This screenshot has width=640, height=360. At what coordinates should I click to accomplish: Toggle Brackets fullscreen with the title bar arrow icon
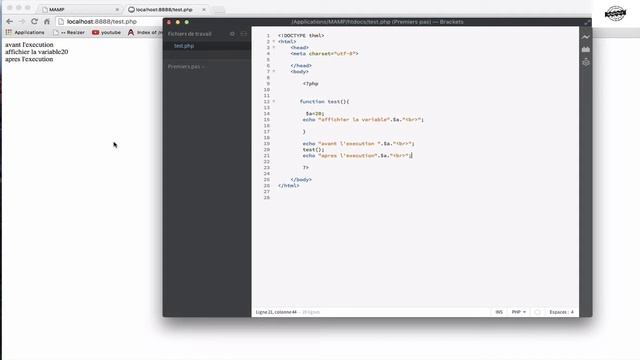587,22
